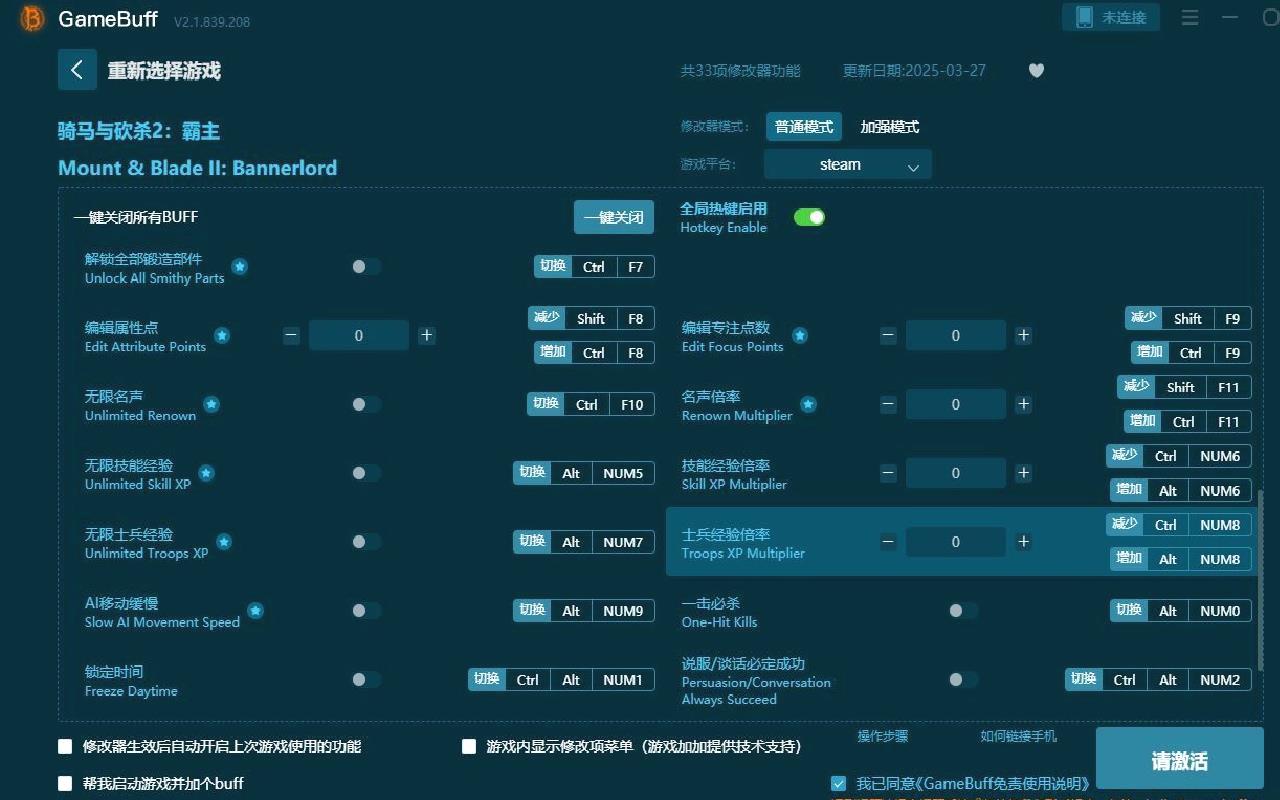Click Ctrl Alt NUM1 hotkey for Freeze Daytime
The height and width of the screenshot is (800, 1280).
coord(561,680)
